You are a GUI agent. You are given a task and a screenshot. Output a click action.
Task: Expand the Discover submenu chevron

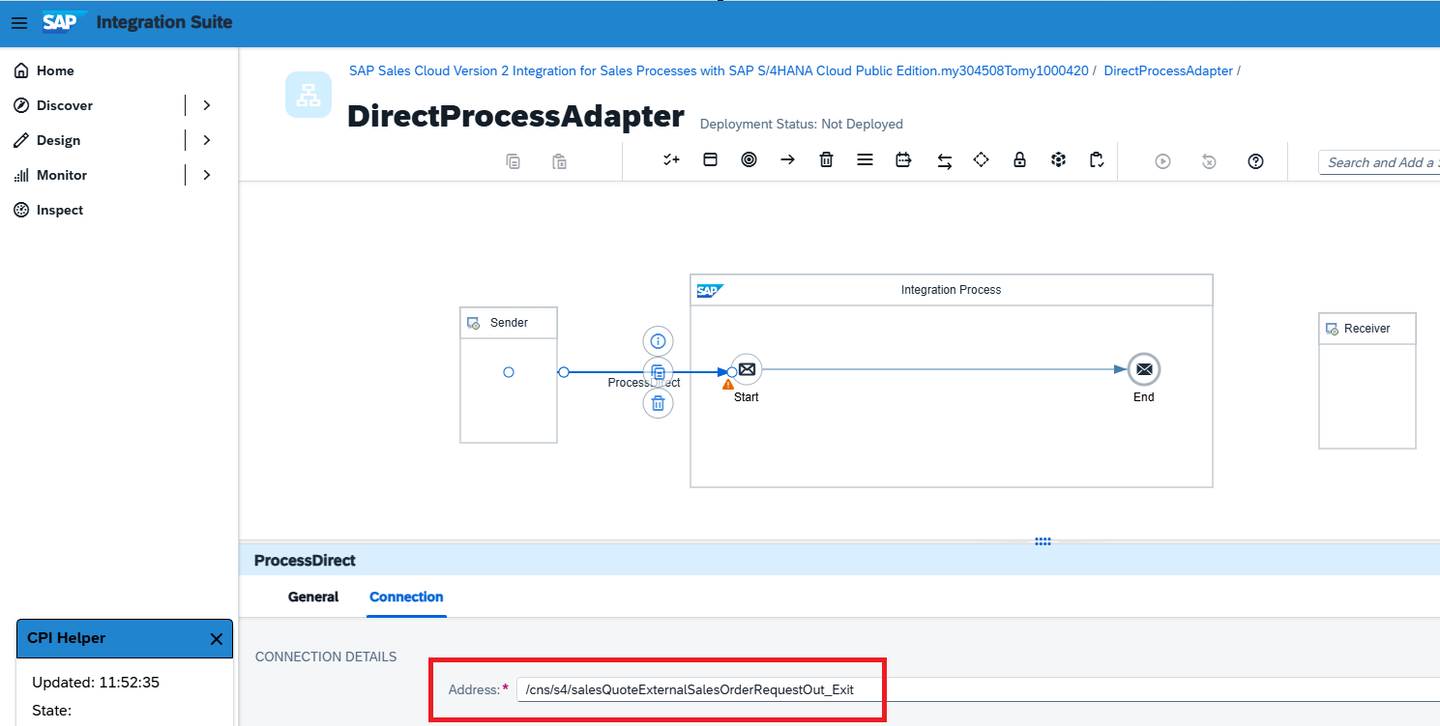tap(207, 105)
